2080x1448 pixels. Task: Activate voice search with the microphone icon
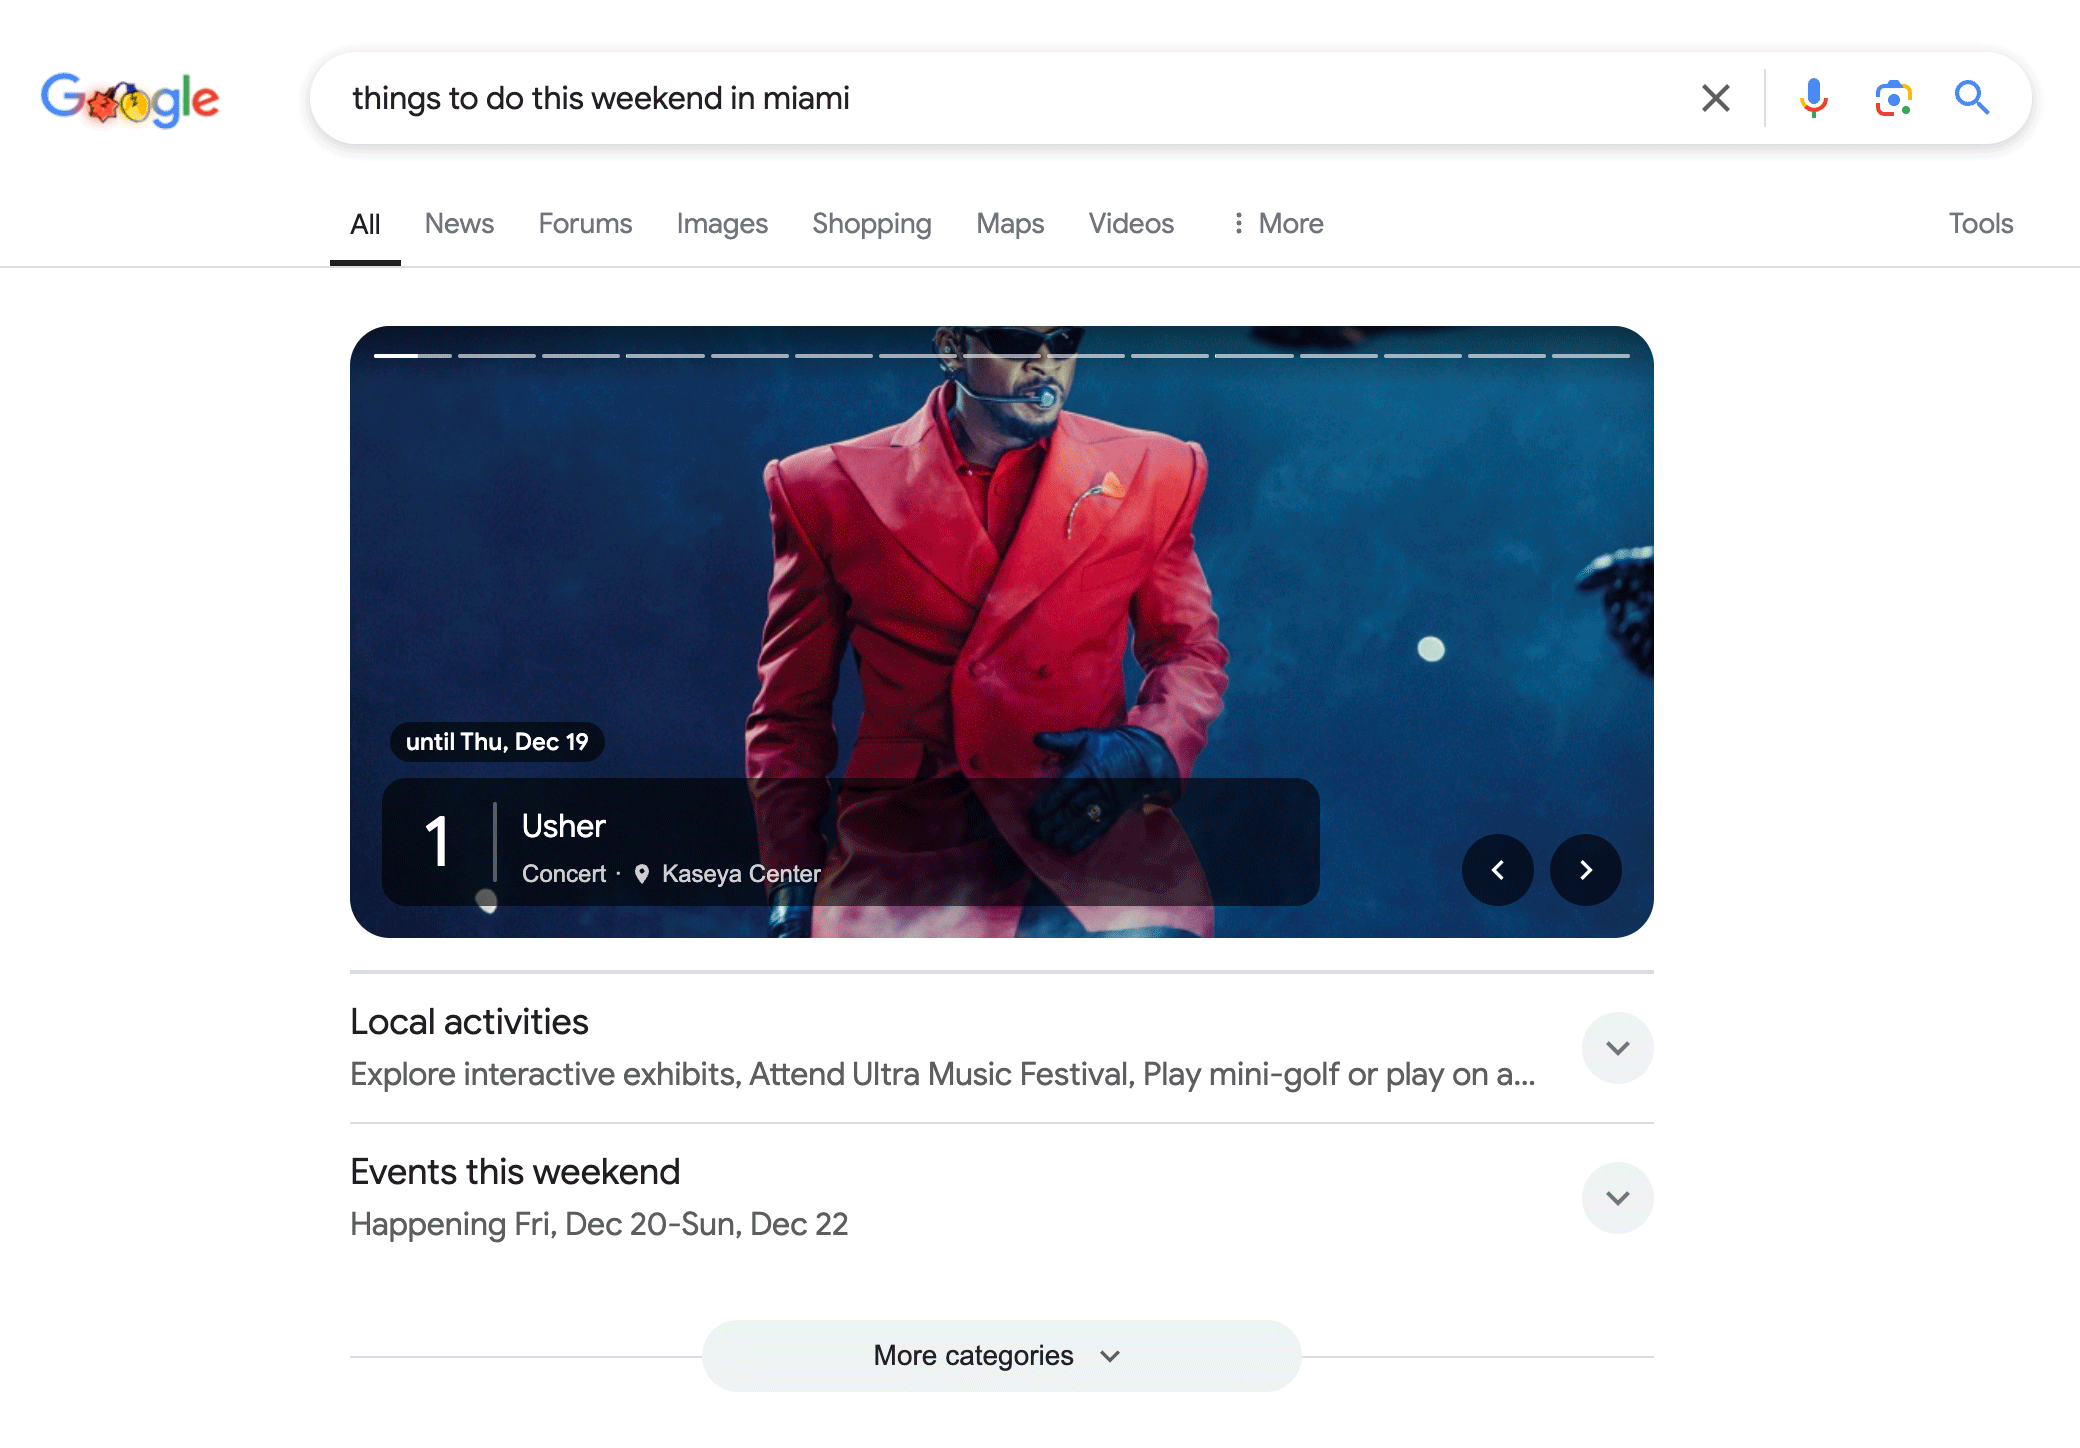click(1813, 97)
